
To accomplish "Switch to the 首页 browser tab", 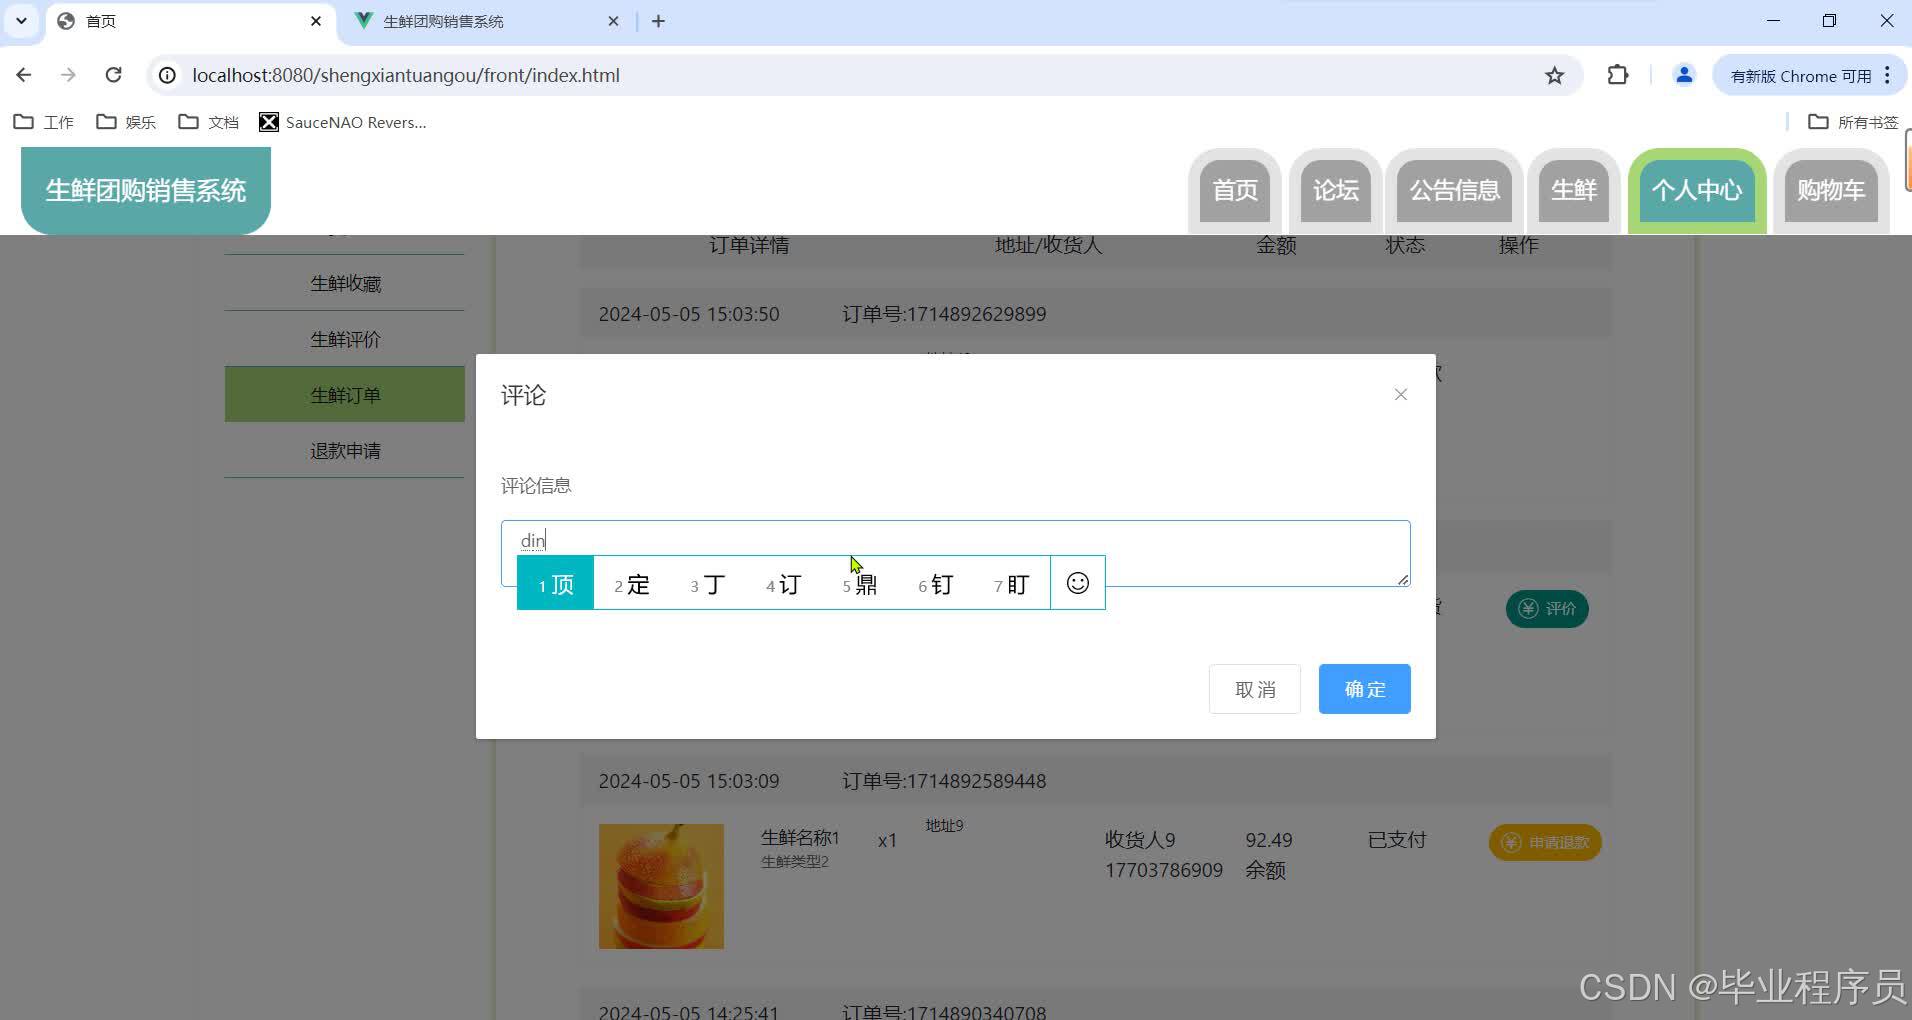I will [190, 21].
